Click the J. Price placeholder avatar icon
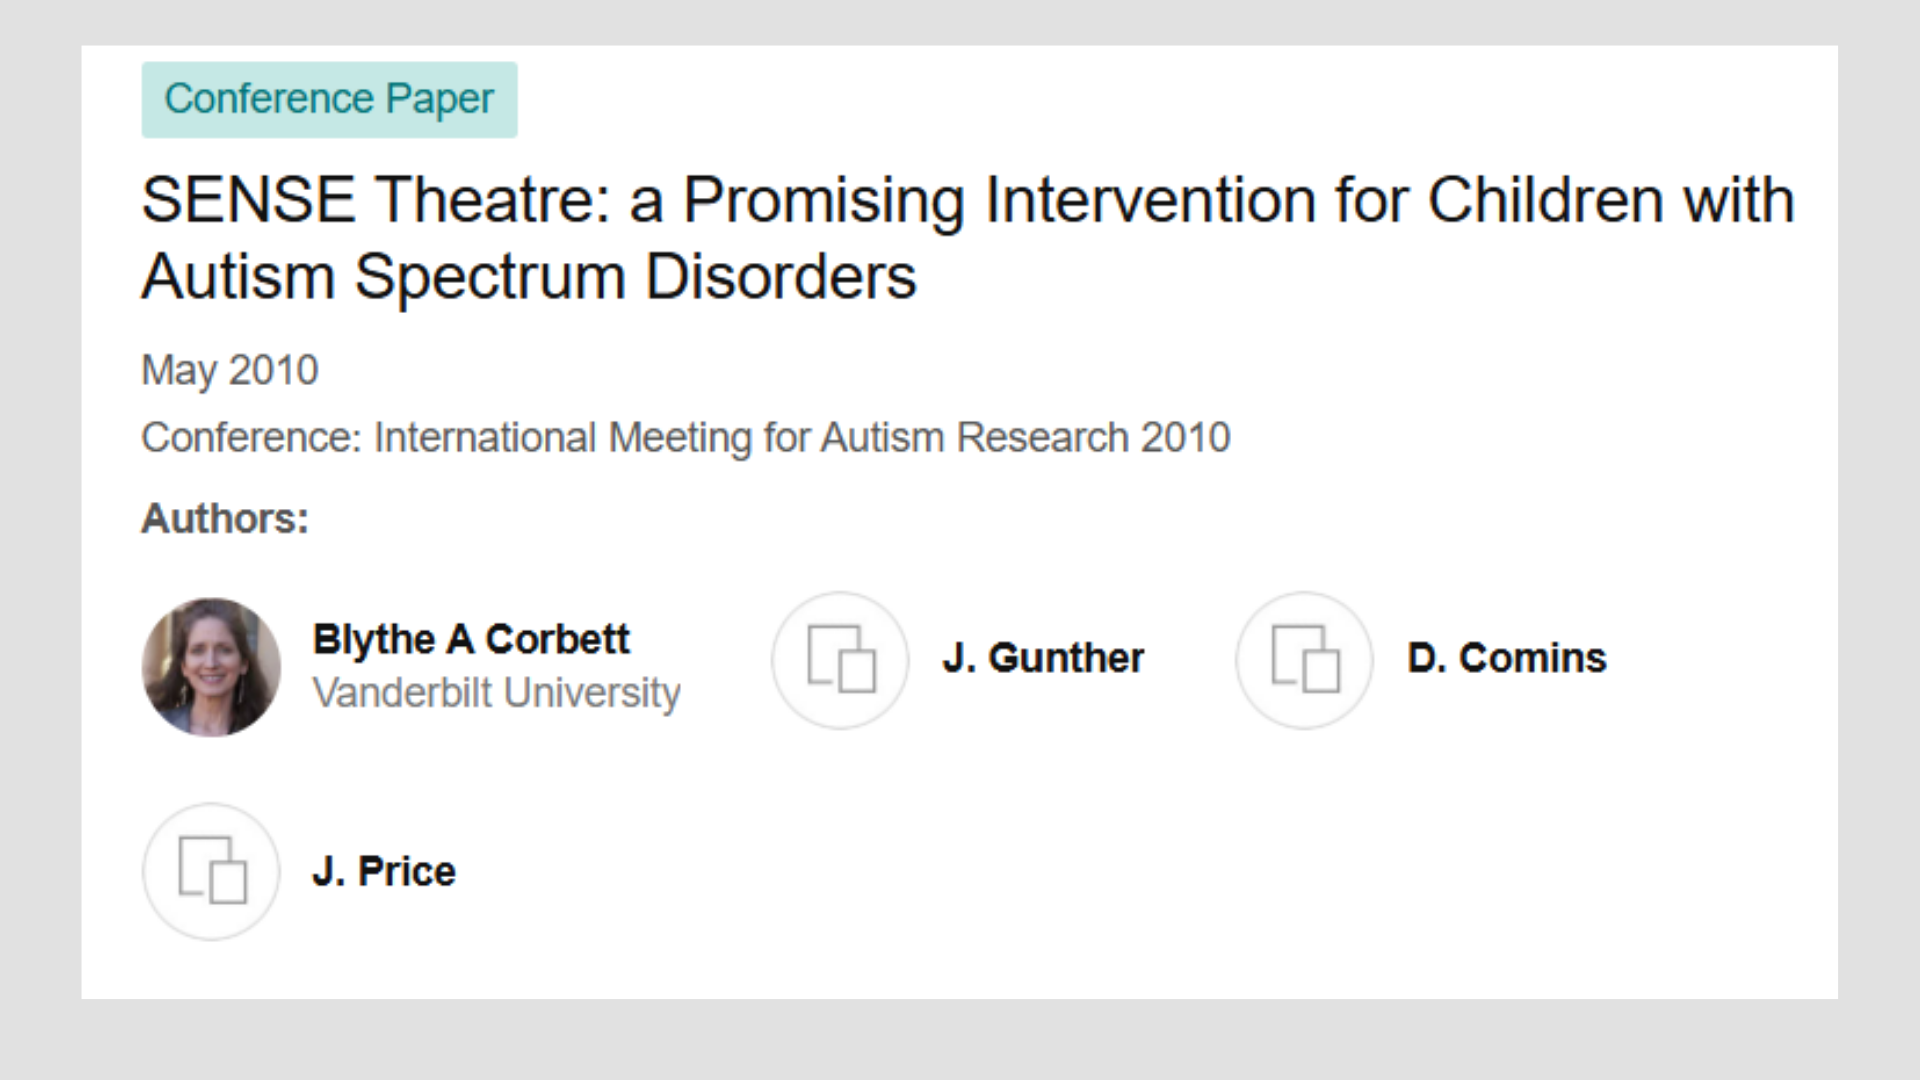The height and width of the screenshot is (1080, 1920). point(211,871)
